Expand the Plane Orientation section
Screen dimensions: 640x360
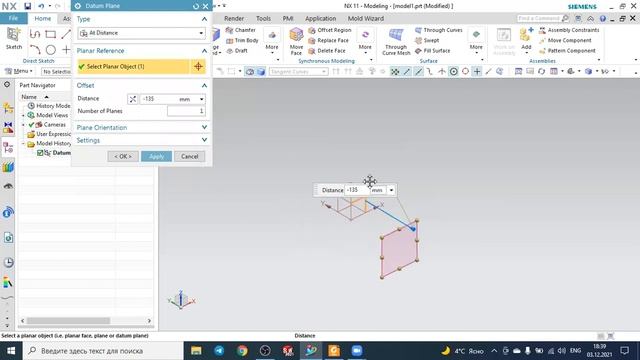204,127
